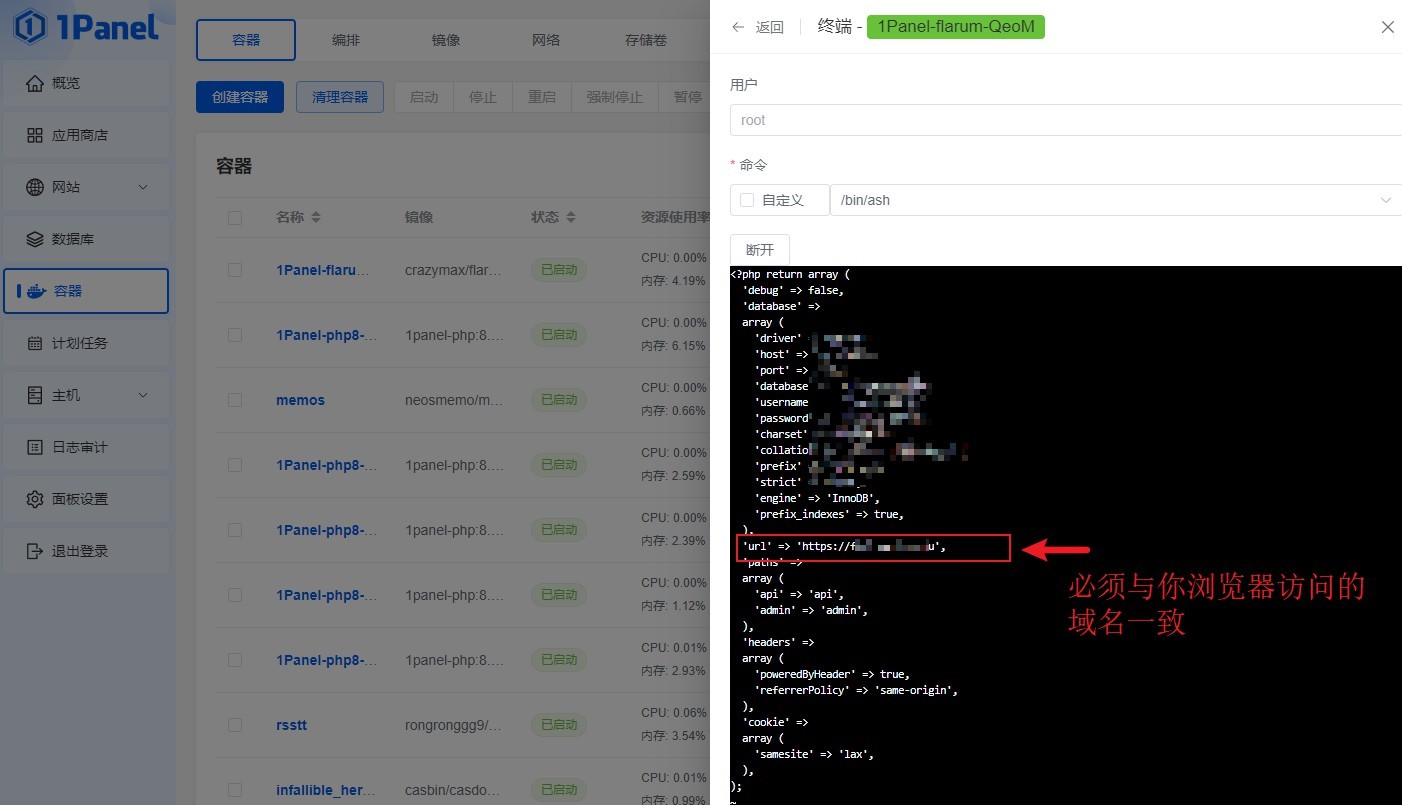
Task: Click the neosmemo image cell text
Action: (454, 400)
